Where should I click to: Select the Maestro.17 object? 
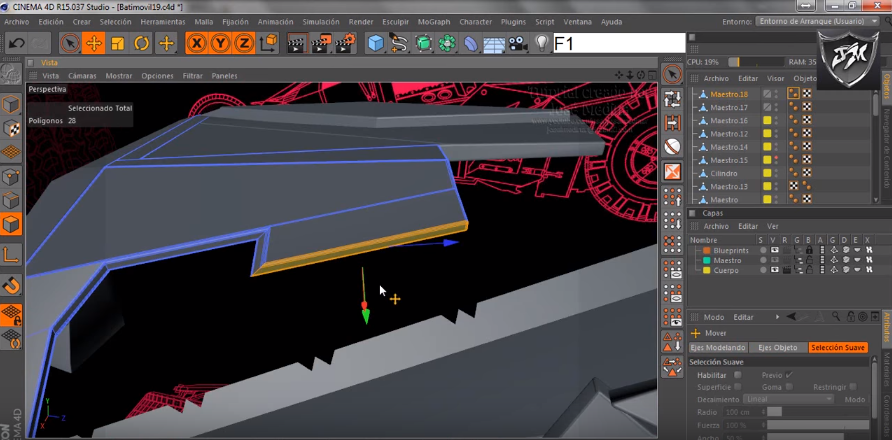click(729, 108)
